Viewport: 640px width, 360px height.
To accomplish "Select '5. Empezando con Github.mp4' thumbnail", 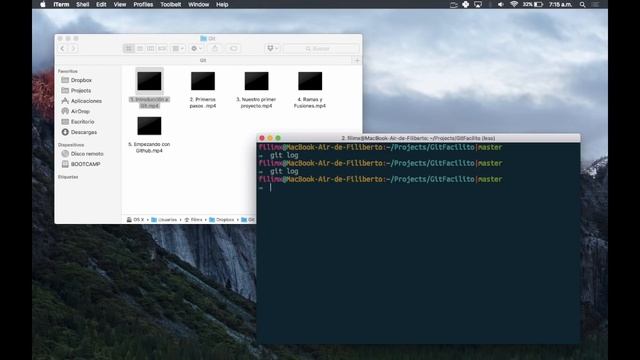I will point(149,126).
